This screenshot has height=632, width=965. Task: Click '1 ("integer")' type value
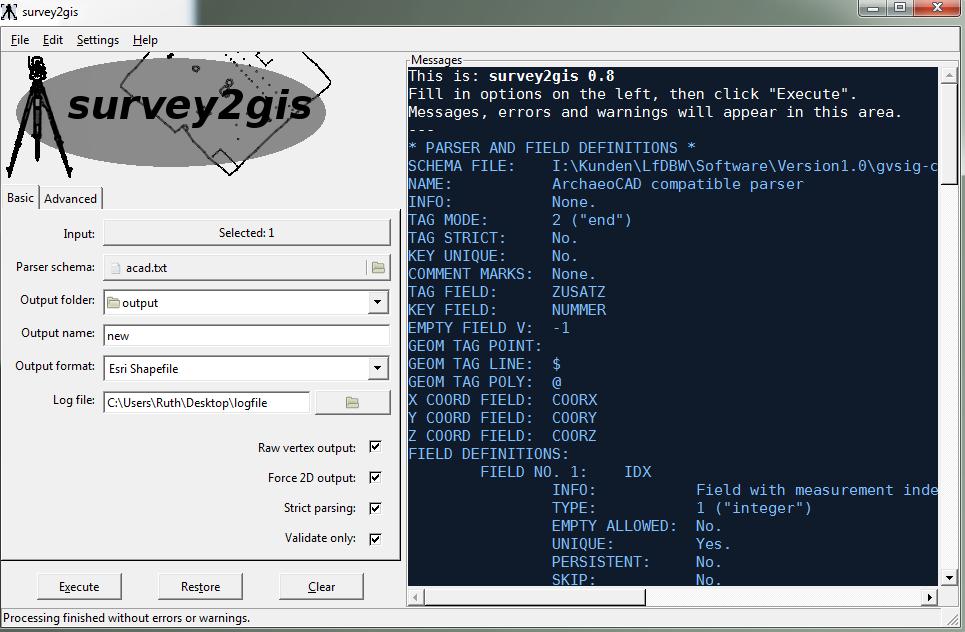coord(754,508)
